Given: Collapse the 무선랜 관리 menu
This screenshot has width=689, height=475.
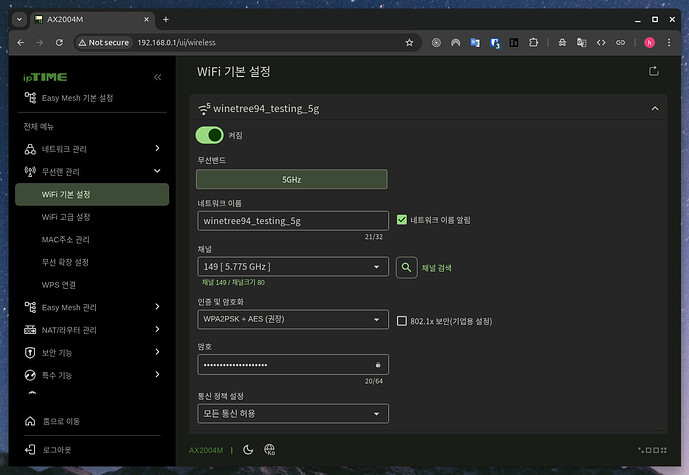Looking at the screenshot, I should tap(92, 171).
